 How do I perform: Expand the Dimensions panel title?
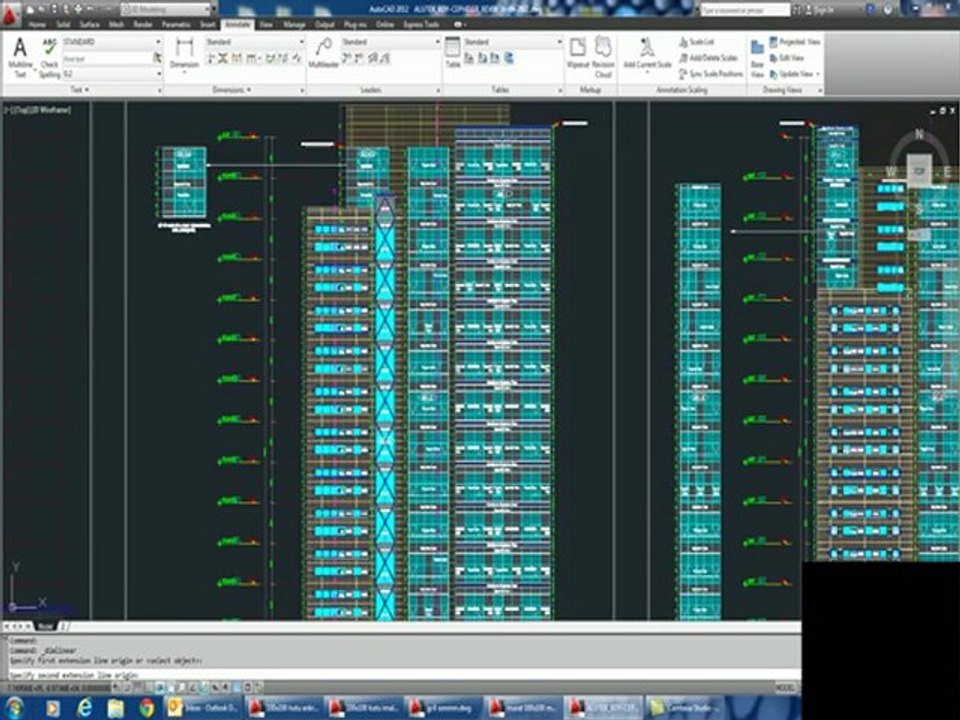click(231, 90)
